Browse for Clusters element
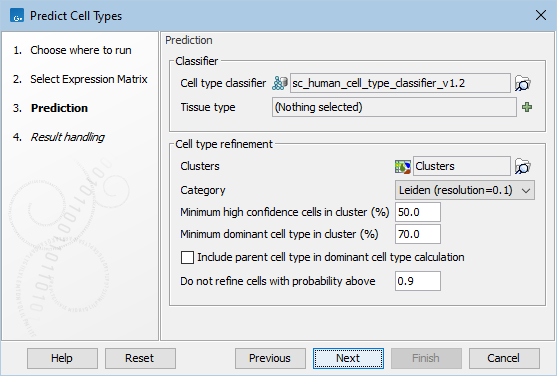 click(523, 166)
